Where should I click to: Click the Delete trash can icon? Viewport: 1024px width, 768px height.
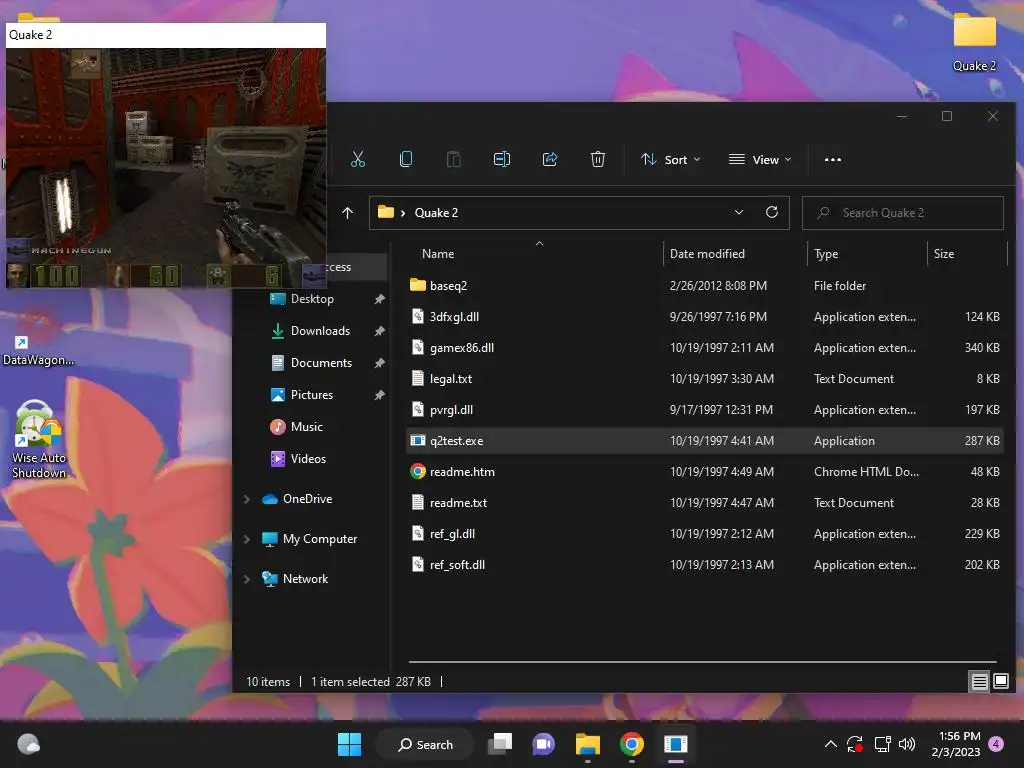point(598,159)
